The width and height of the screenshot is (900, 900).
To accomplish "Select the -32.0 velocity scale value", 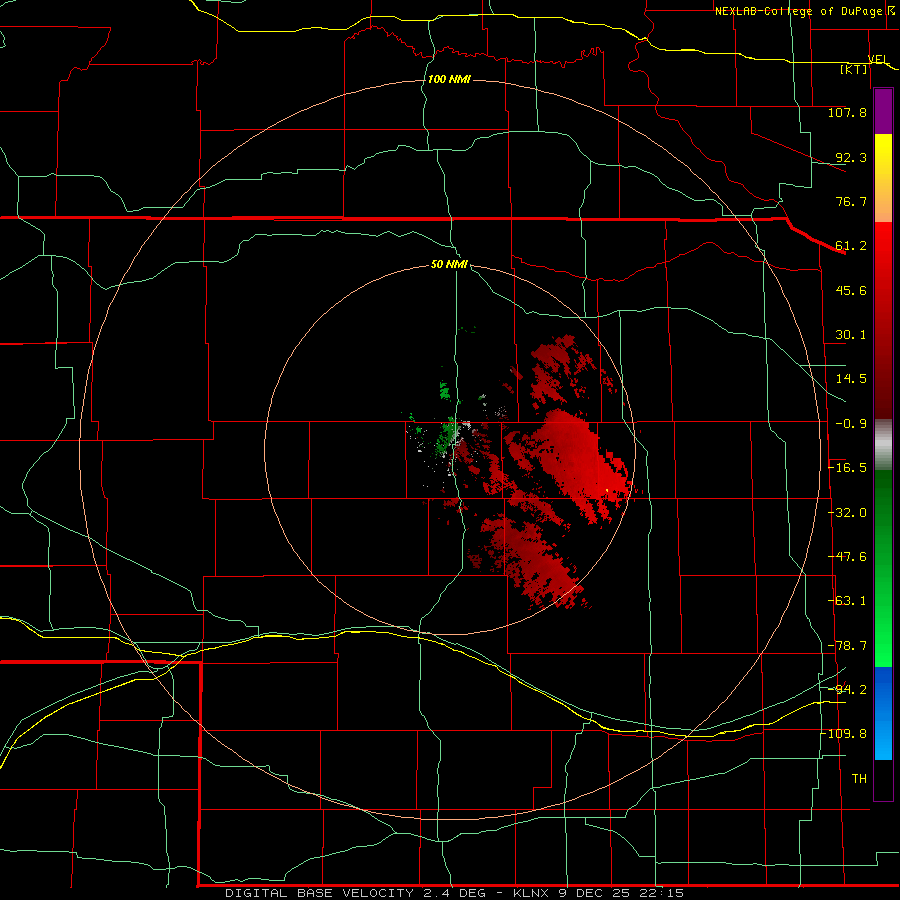I will point(848,513).
